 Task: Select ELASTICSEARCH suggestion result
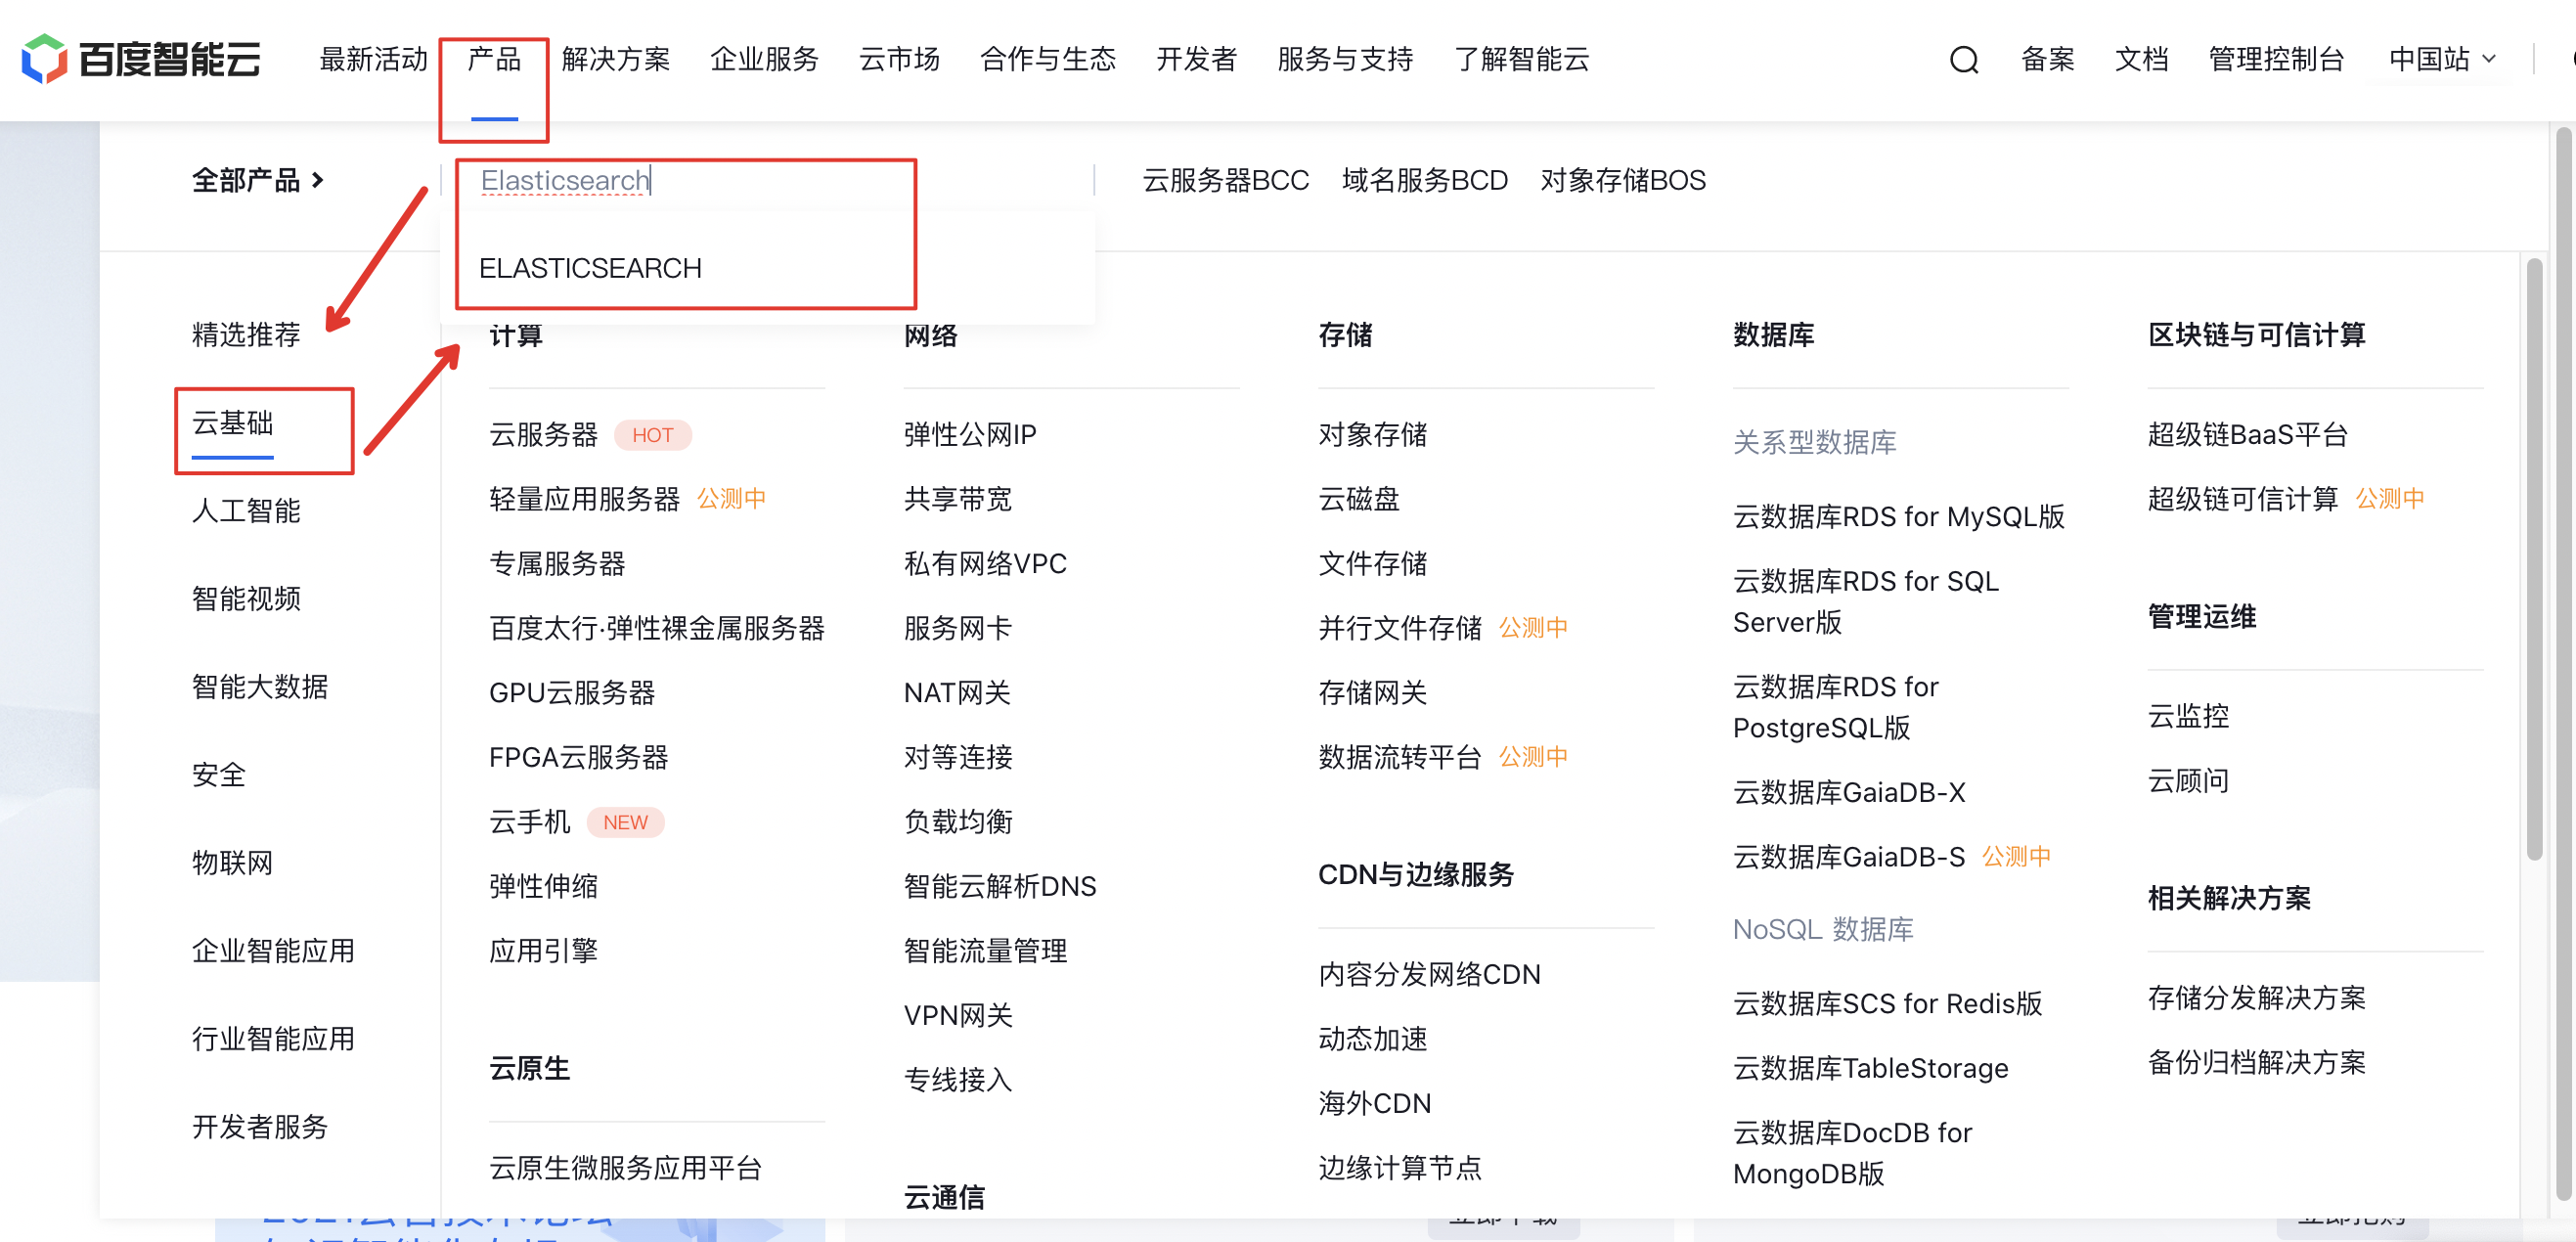(x=590, y=268)
